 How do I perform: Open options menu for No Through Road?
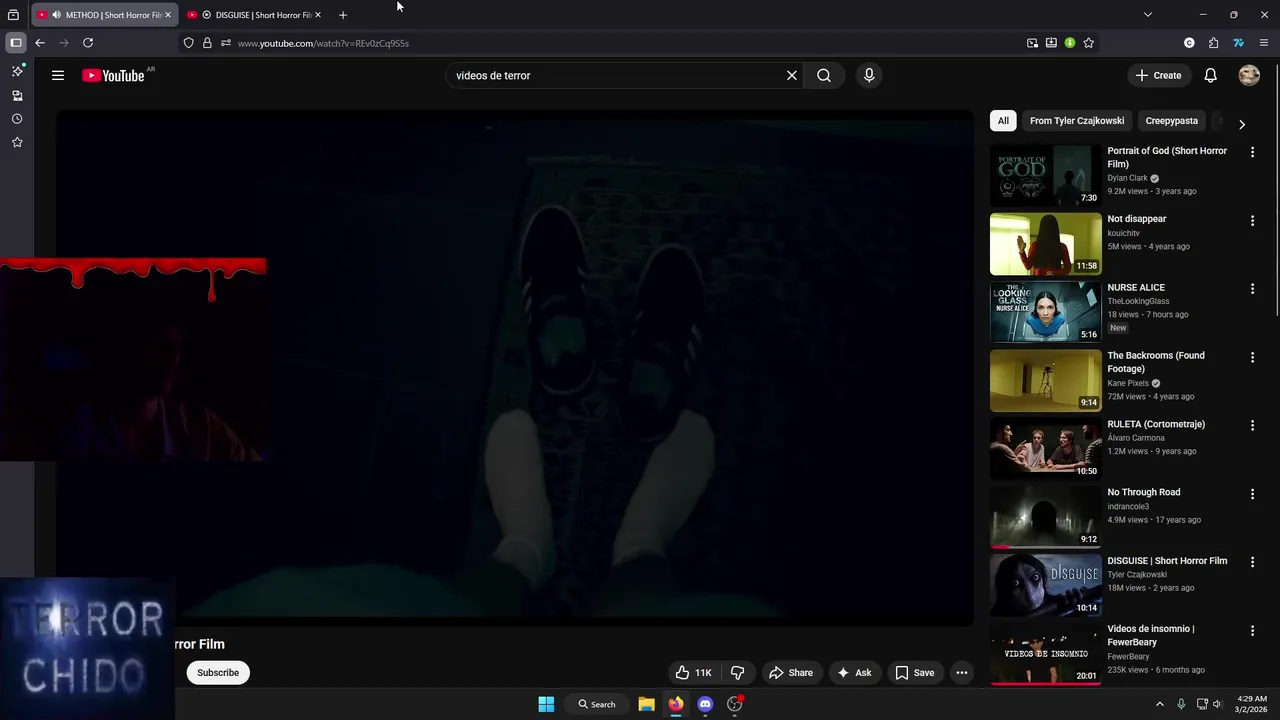tap(1252, 494)
